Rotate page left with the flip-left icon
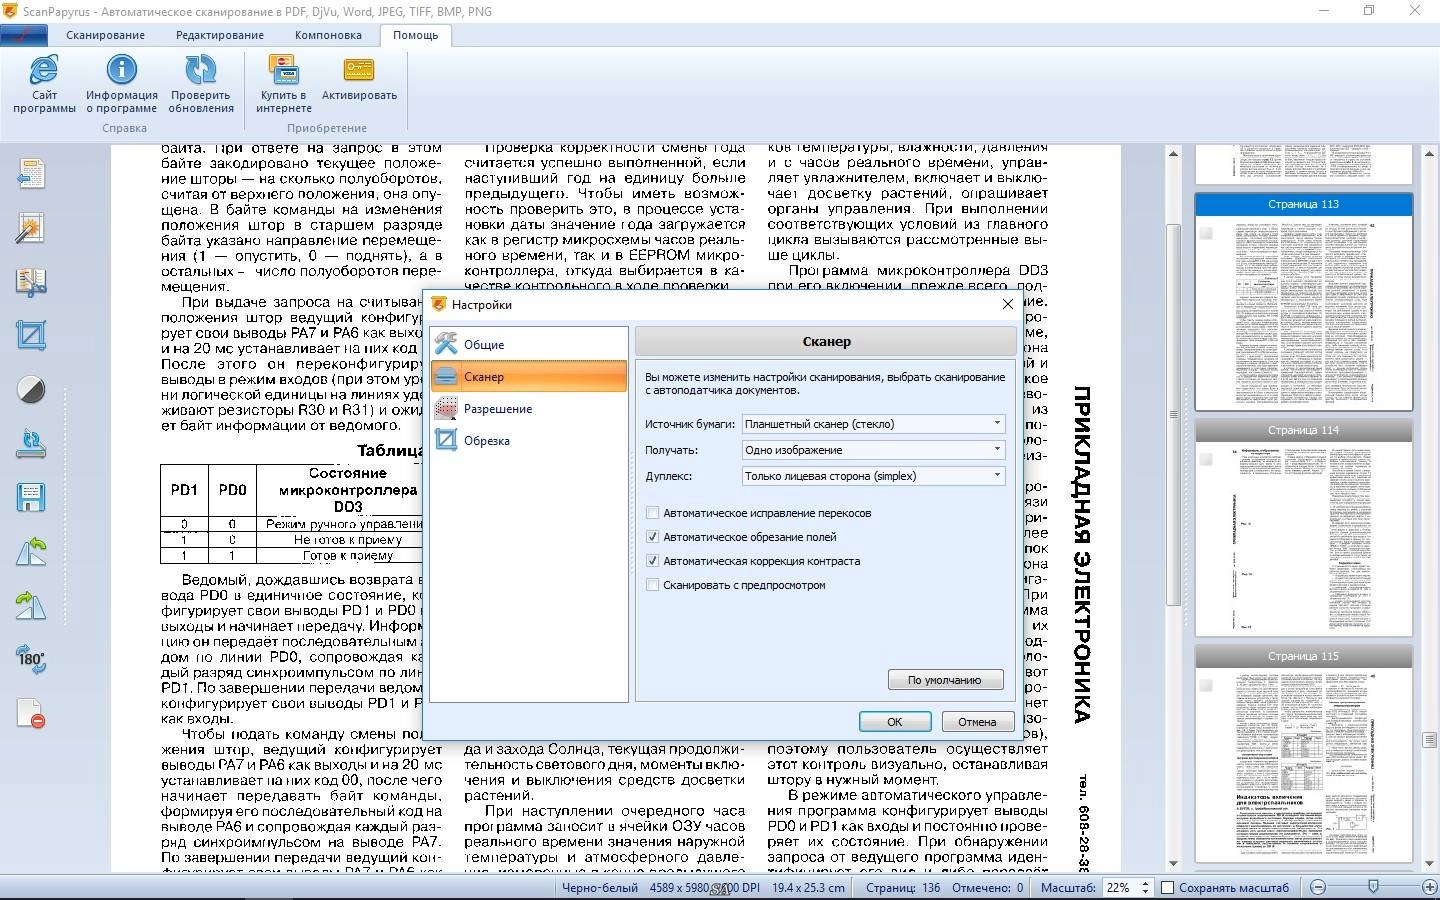The image size is (1440, 900). 31,551
